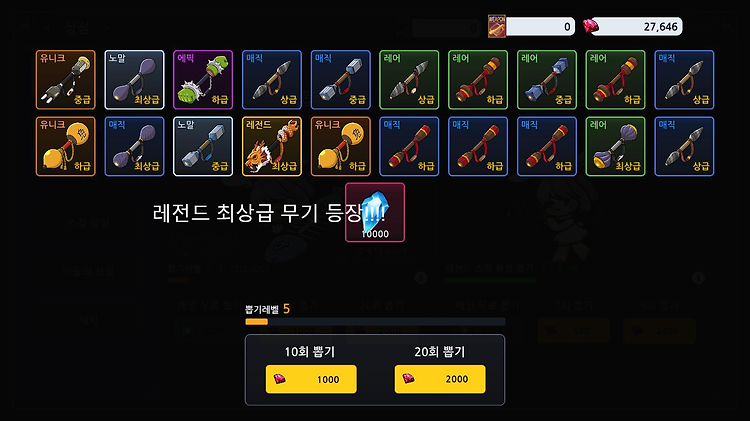Buy 20 draws for 2000 gems

click(x=440, y=379)
